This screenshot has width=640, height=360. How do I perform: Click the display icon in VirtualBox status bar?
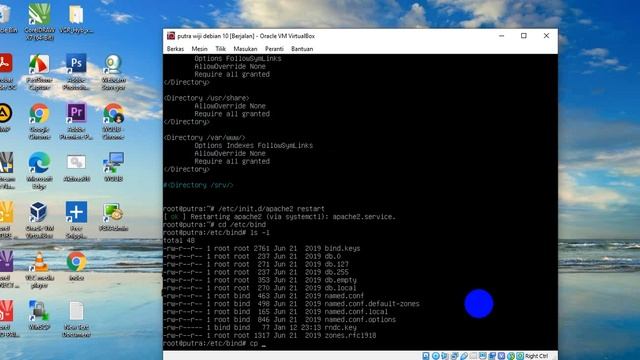coord(483,356)
